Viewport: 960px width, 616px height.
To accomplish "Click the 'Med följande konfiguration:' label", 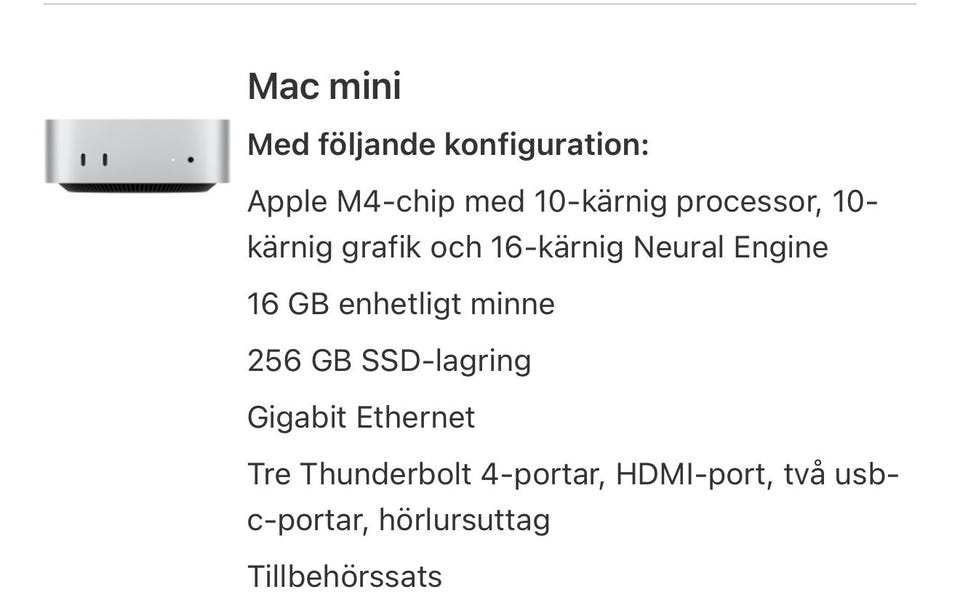I will pos(448,145).
